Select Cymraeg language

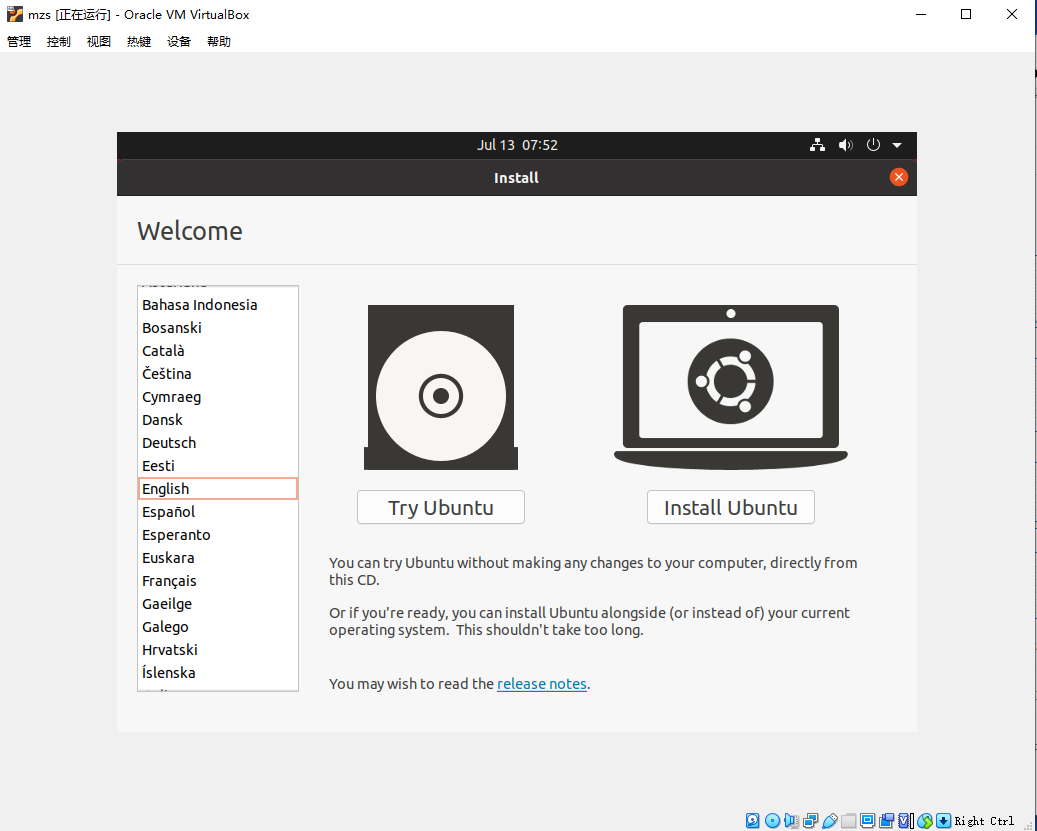click(218, 397)
